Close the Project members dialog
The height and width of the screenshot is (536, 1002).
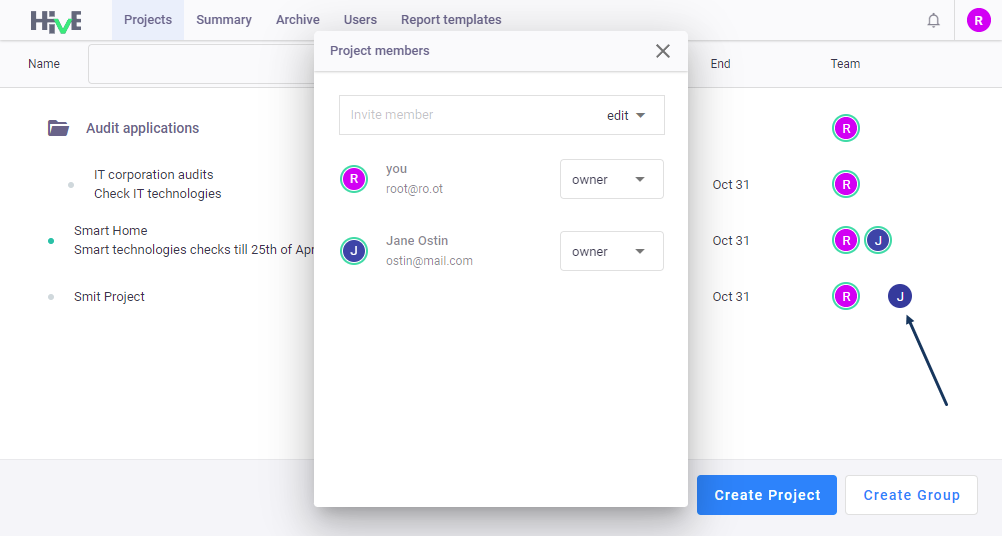tap(663, 51)
